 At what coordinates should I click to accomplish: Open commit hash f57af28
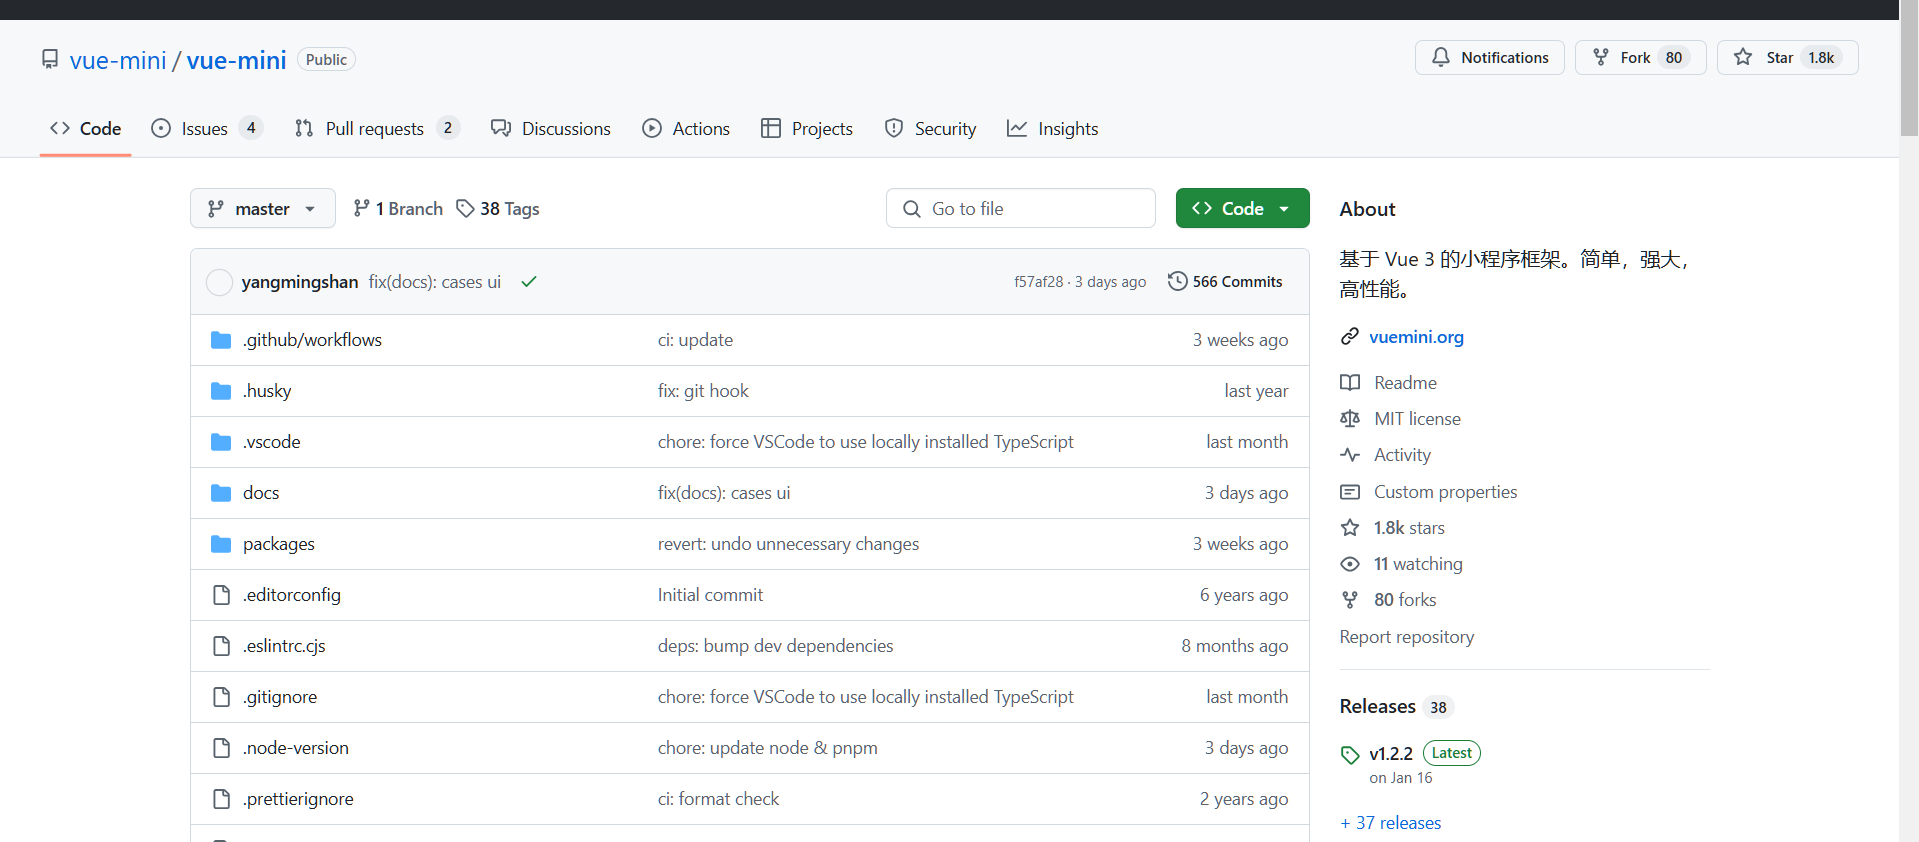tap(1039, 282)
